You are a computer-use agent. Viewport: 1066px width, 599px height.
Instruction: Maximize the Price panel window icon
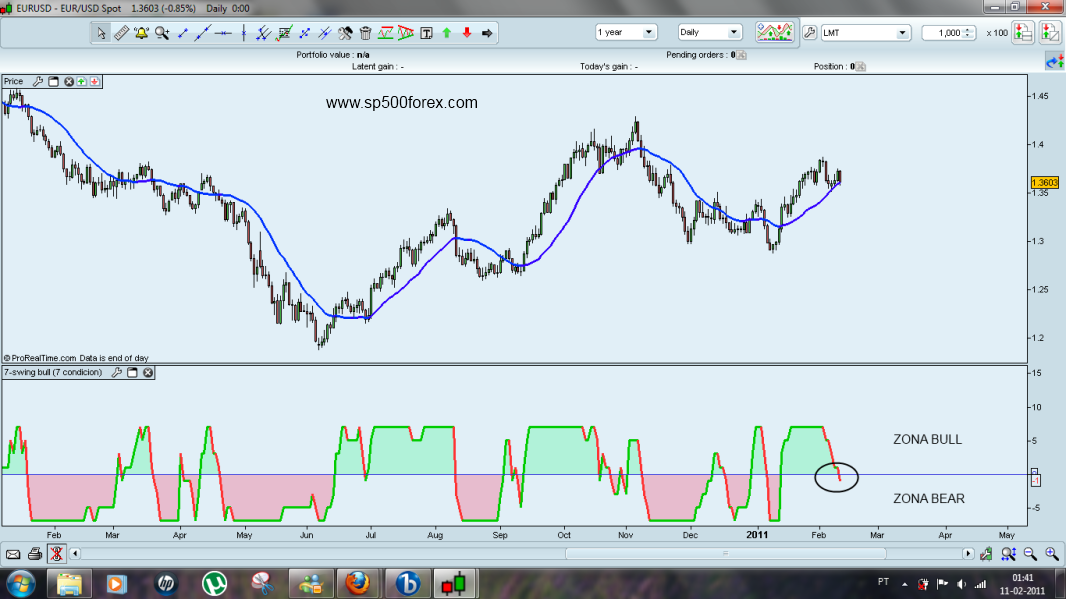pyautogui.click(x=54, y=82)
